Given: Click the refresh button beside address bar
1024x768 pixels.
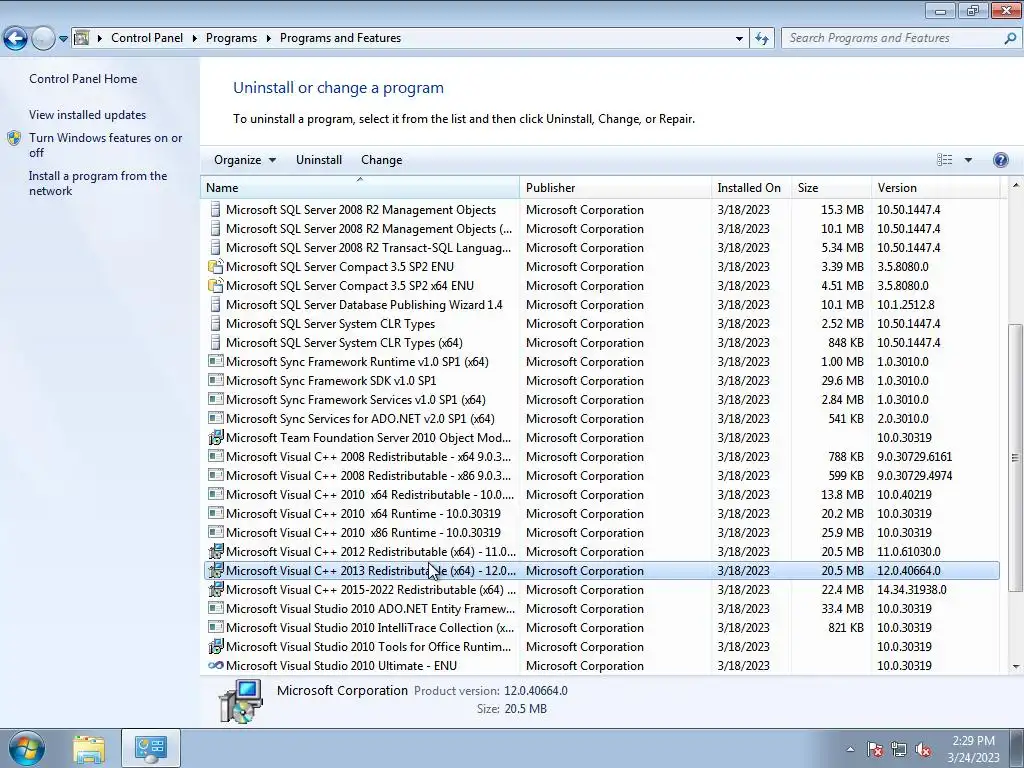Looking at the screenshot, I should 762,39.
